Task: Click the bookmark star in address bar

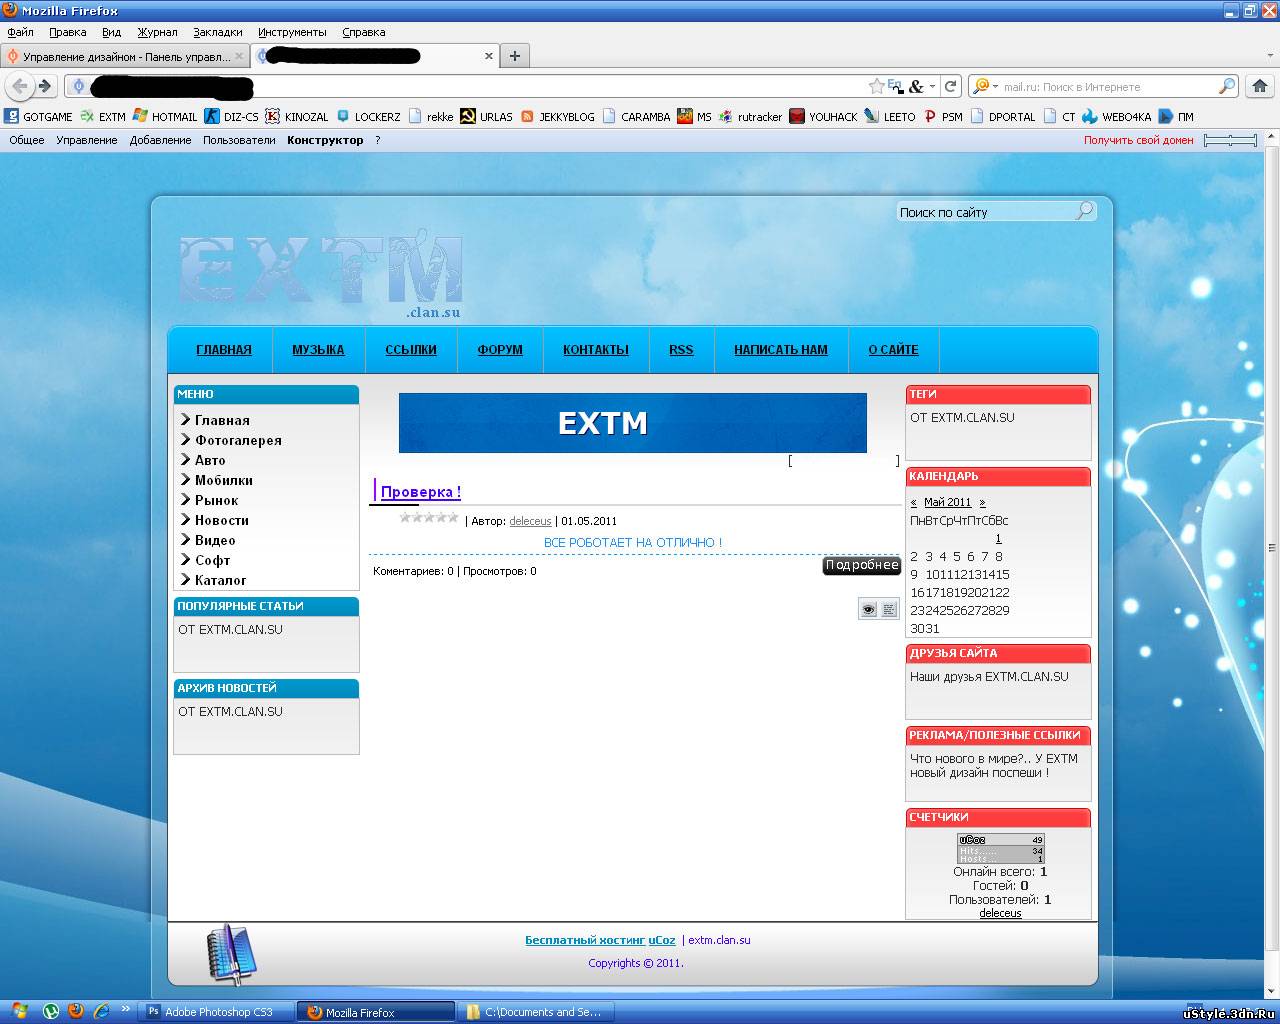Action: tap(876, 86)
